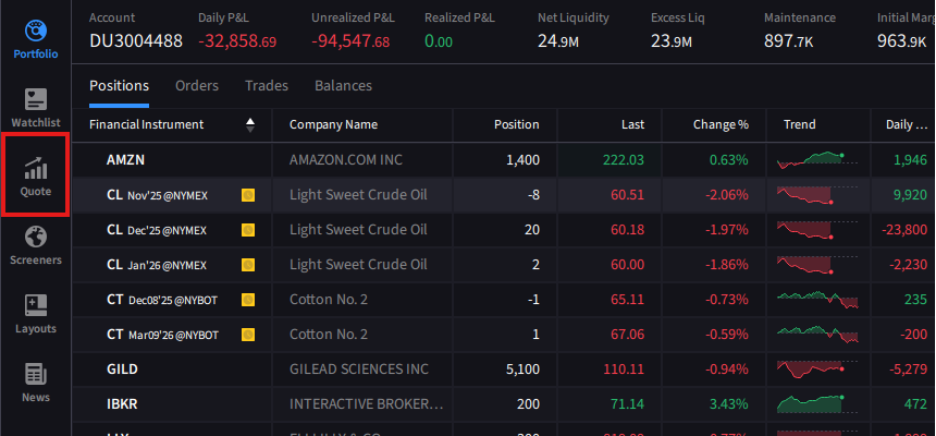Switch to the Trades tab
The width and height of the screenshot is (936, 436).
[266, 86]
